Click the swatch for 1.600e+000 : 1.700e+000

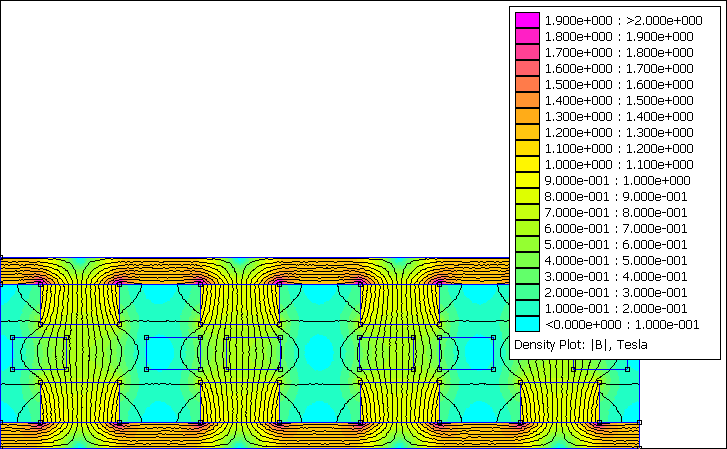(x=527, y=68)
